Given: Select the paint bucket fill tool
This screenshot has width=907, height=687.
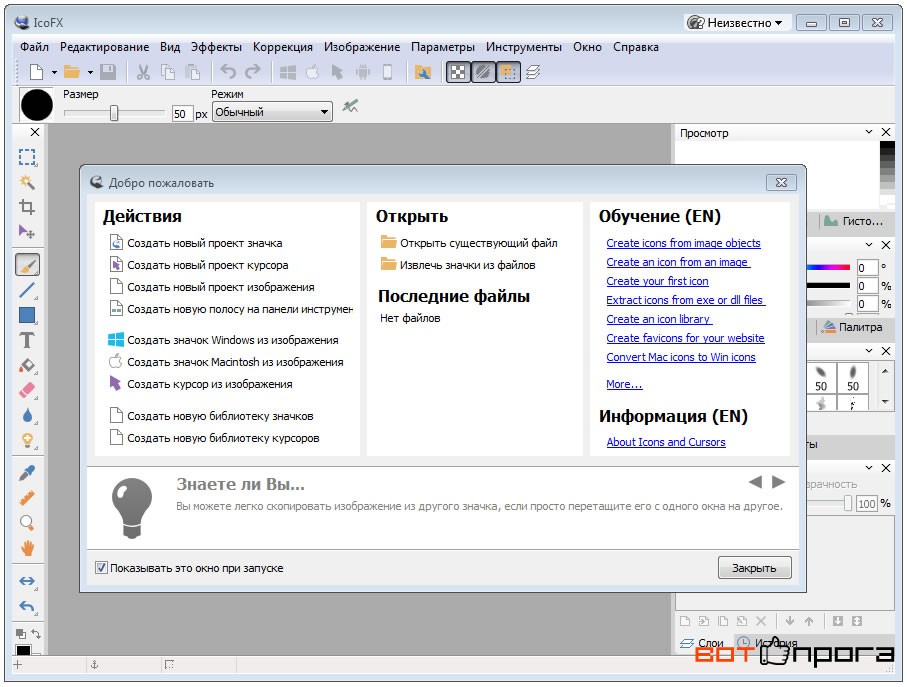Looking at the screenshot, I should click(x=27, y=365).
